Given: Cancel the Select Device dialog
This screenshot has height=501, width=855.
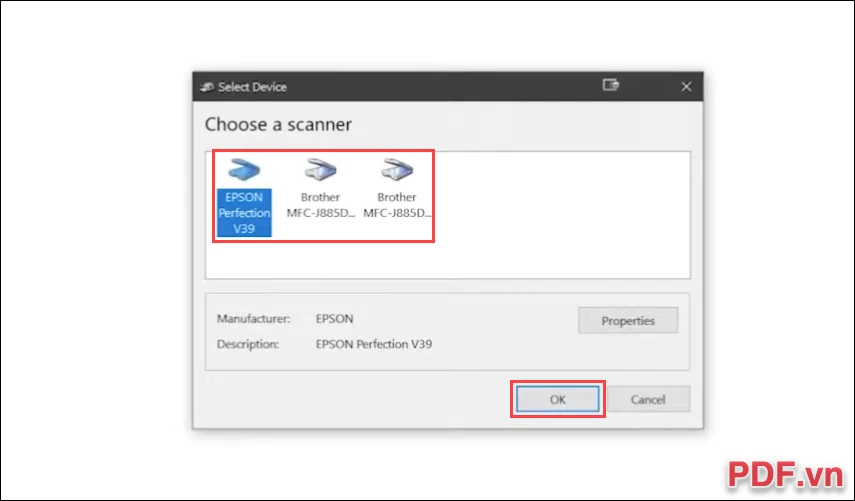Looking at the screenshot, I should pos(648,400).
